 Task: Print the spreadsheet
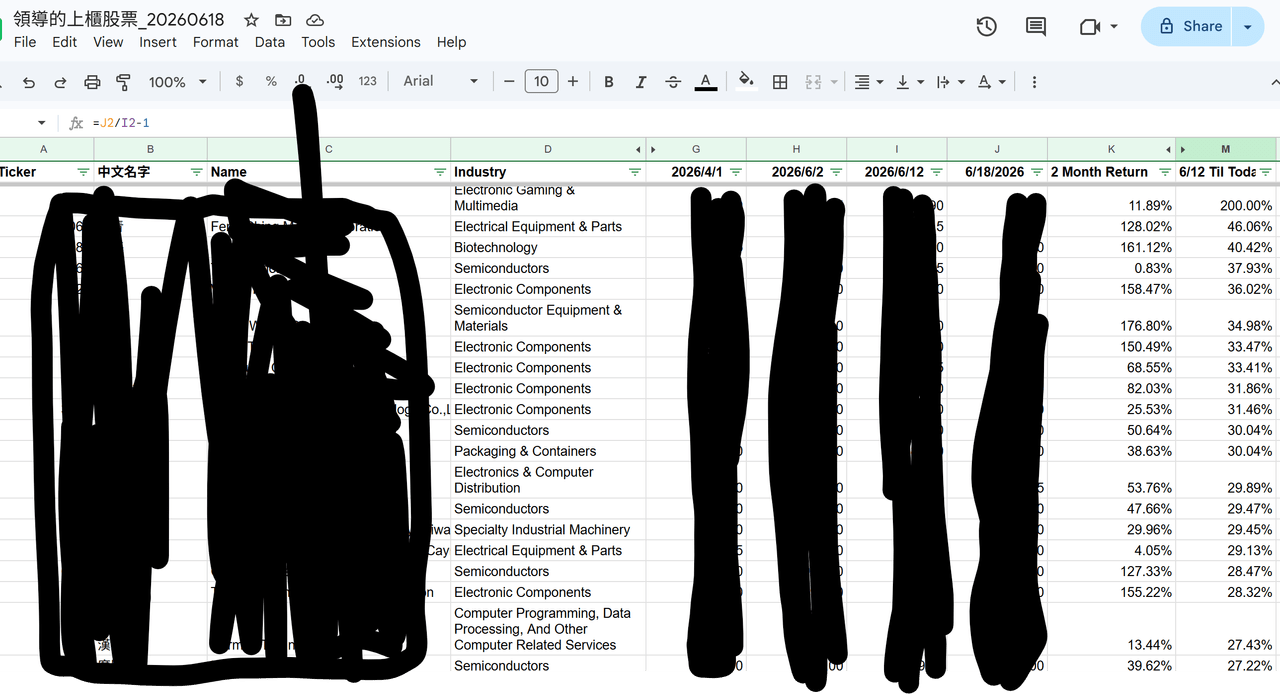92,82
